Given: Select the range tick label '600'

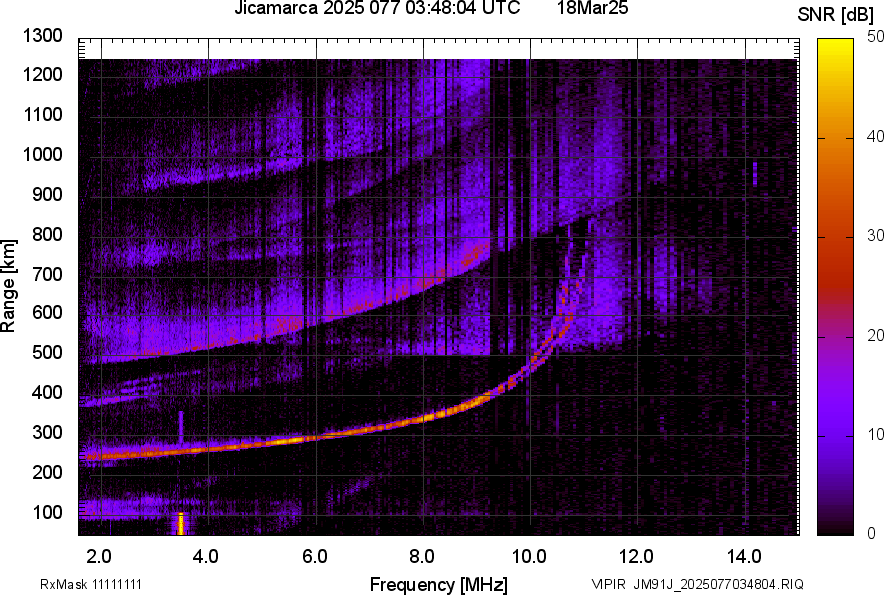Looking at the screenshot, I should (x=47, y=312).
